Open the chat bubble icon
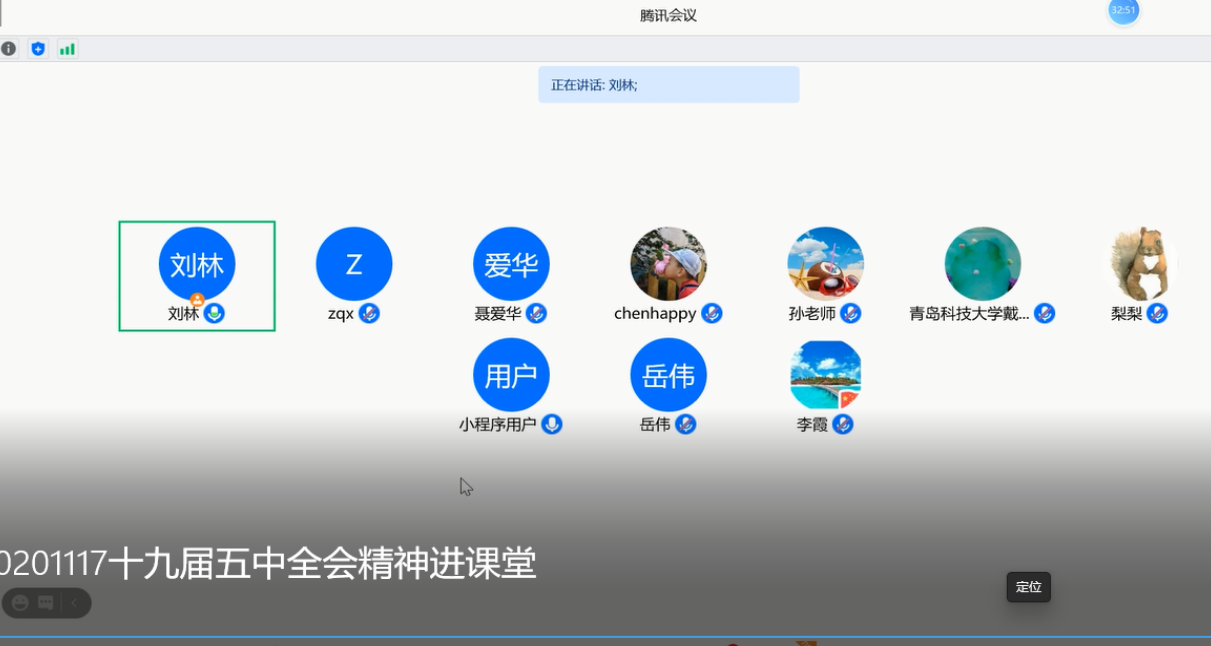The image size is (1211, 646). (x=46, y=603)
